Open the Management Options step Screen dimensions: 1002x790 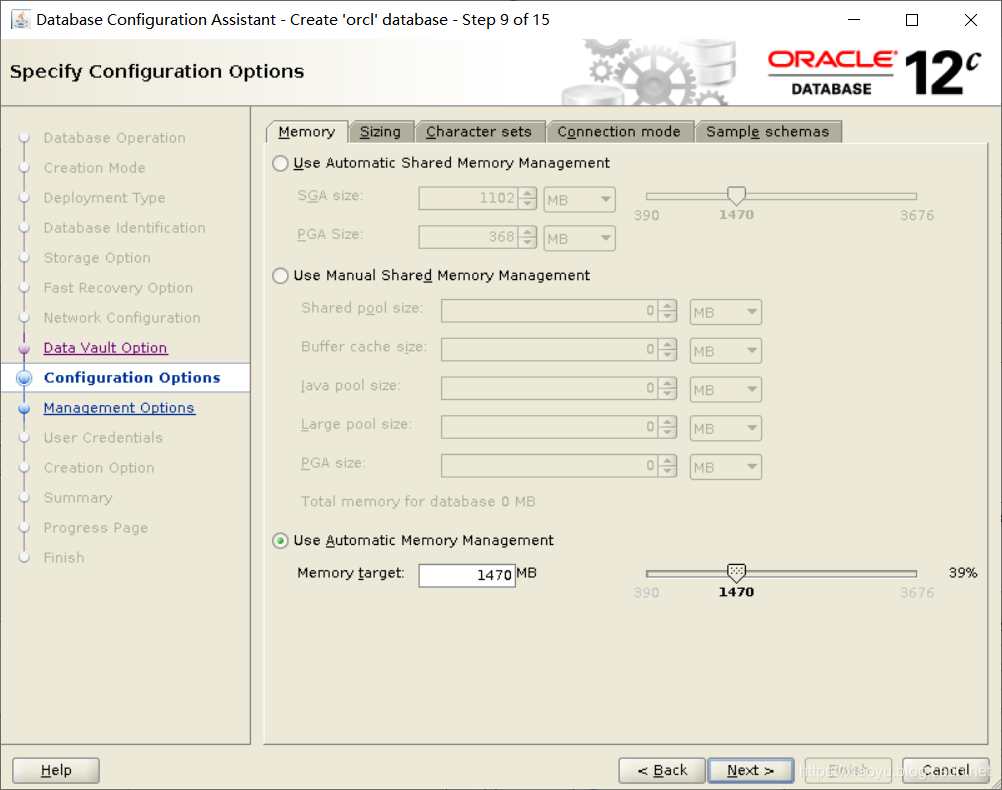[x=119, y=408]
